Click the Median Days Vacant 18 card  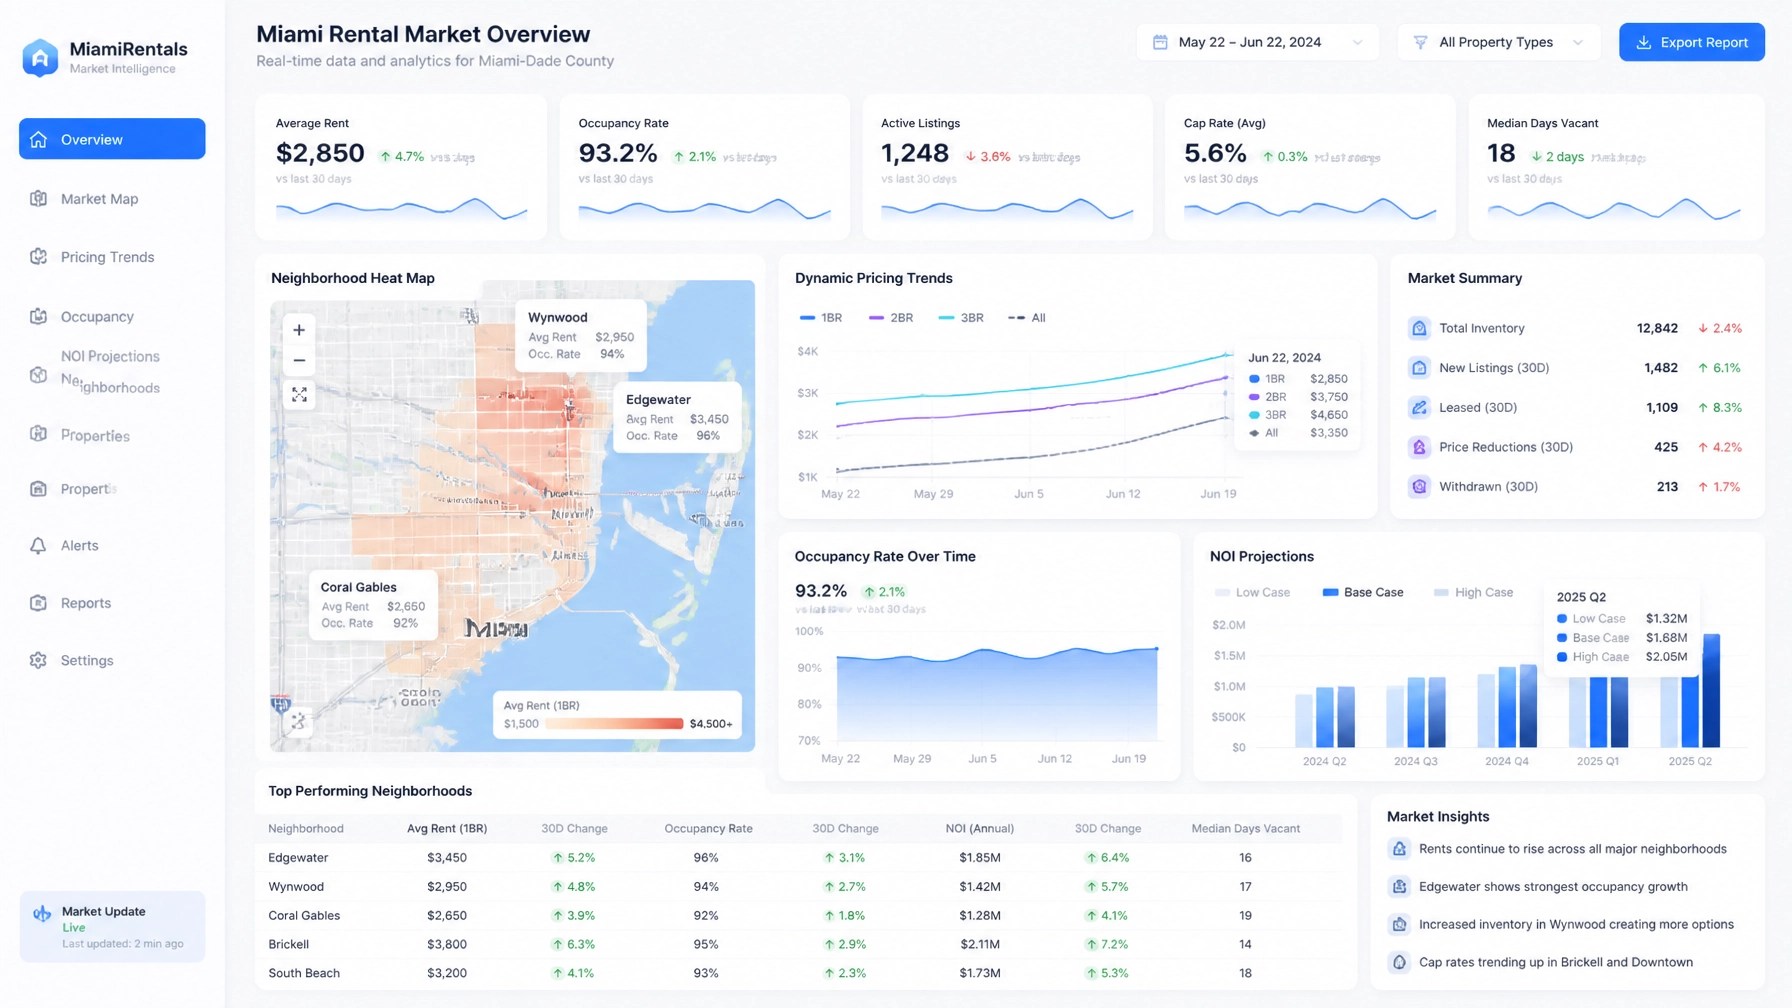1616,167
